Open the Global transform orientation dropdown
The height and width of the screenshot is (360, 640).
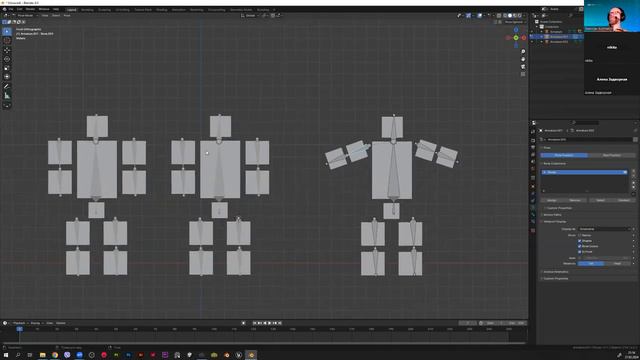pos(250,16)
